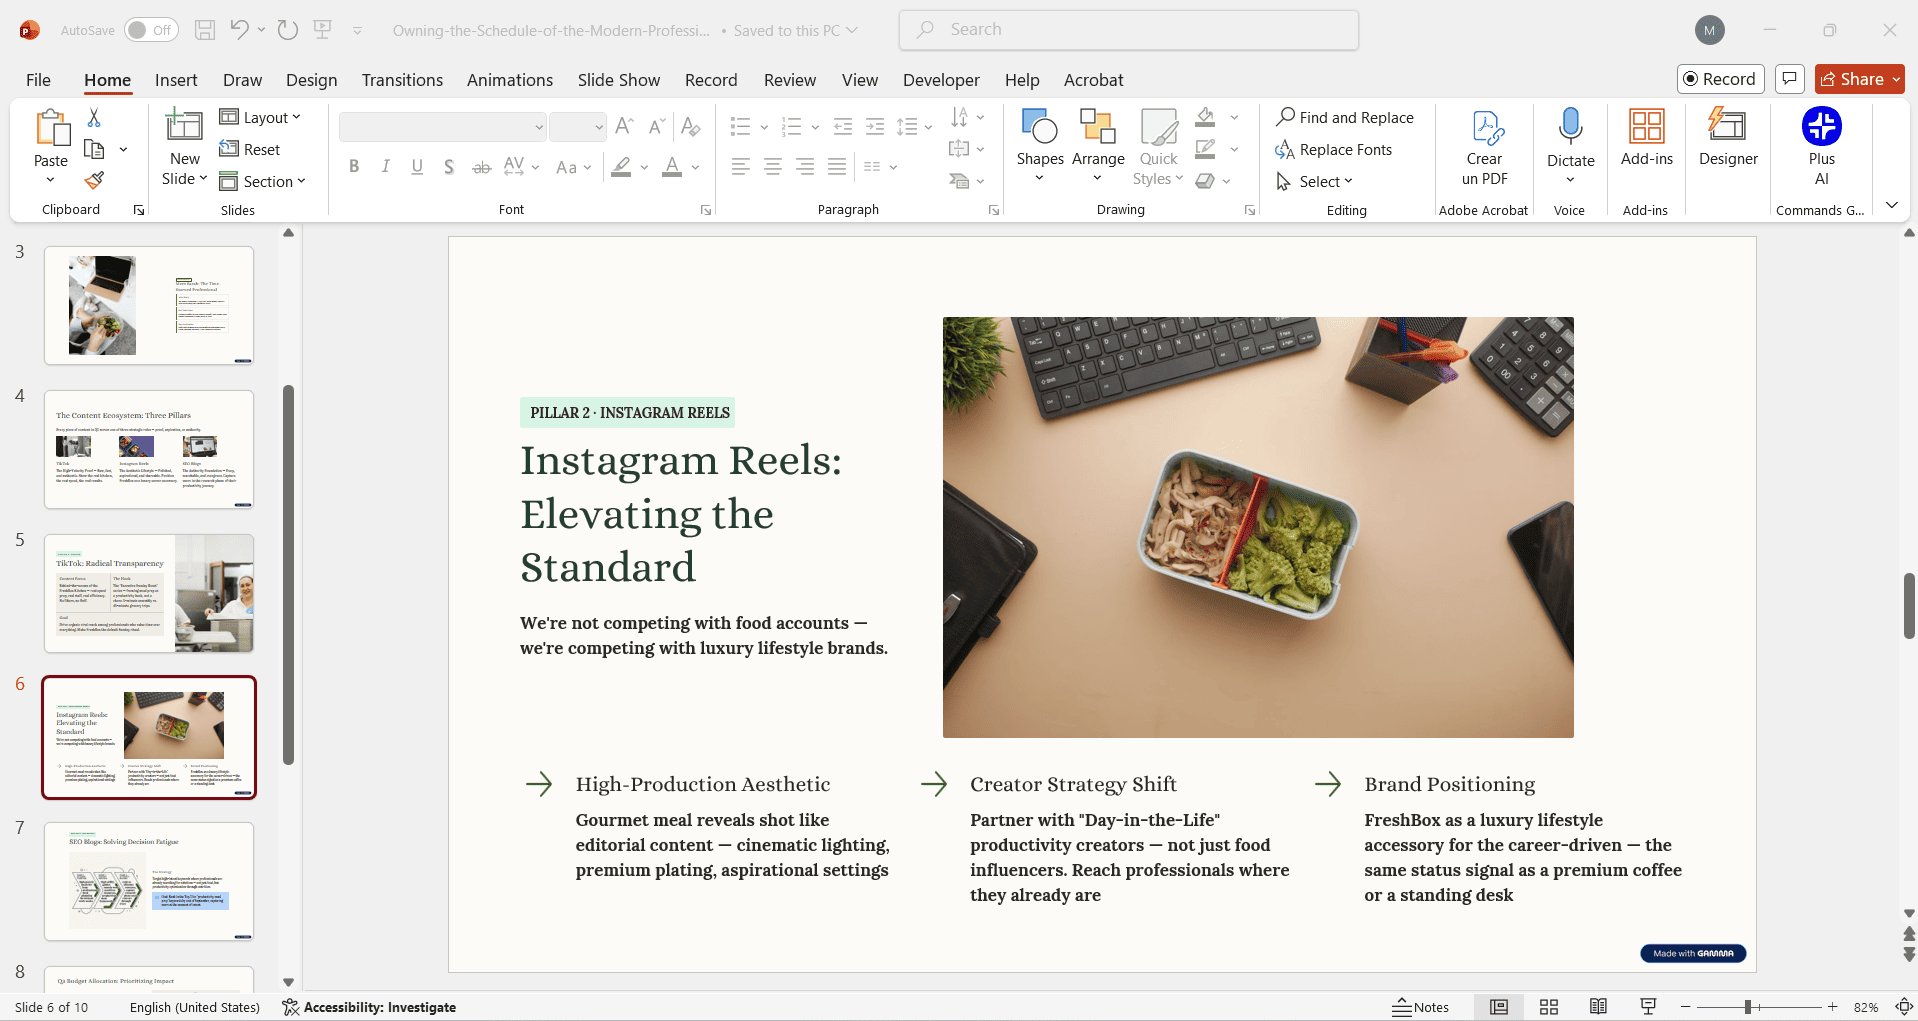Open the comments pane icon

(x=1790, y=79)
